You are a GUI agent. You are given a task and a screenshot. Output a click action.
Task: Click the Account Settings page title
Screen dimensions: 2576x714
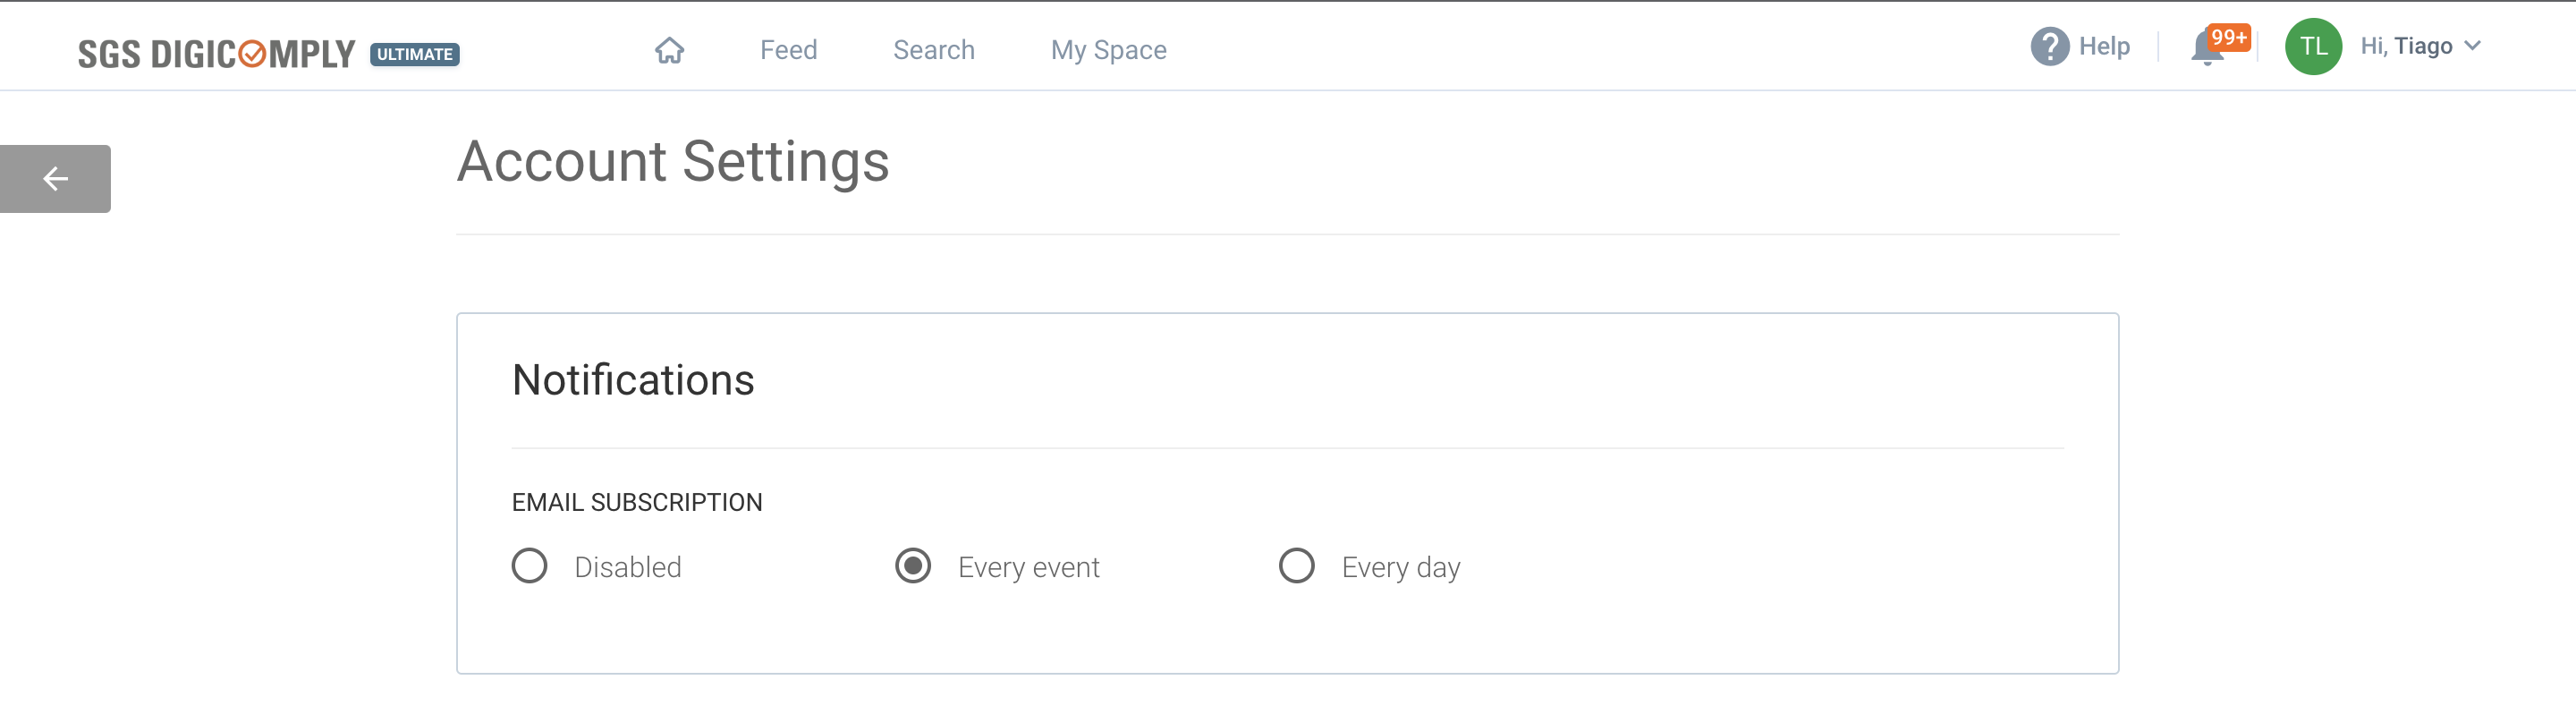click(673, 161)
